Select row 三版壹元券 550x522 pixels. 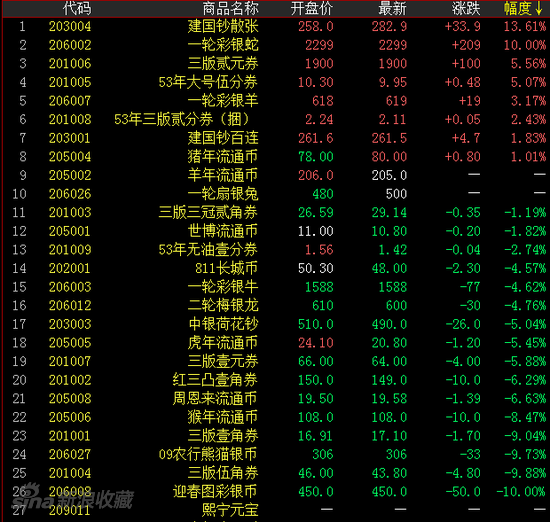(x=276, y=361)
